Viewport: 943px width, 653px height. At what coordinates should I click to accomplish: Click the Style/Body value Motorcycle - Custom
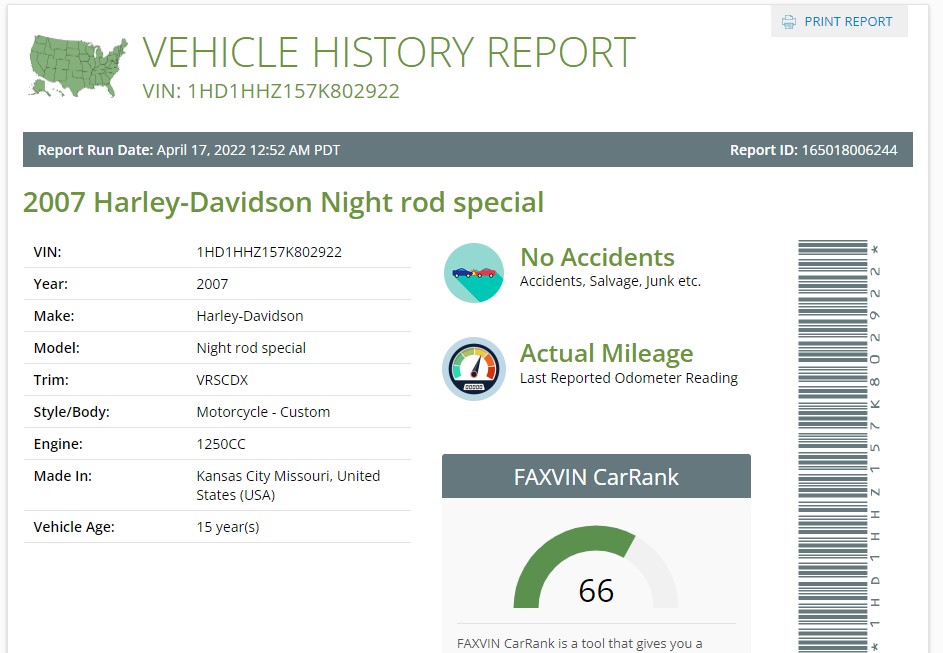coord(263,412)
